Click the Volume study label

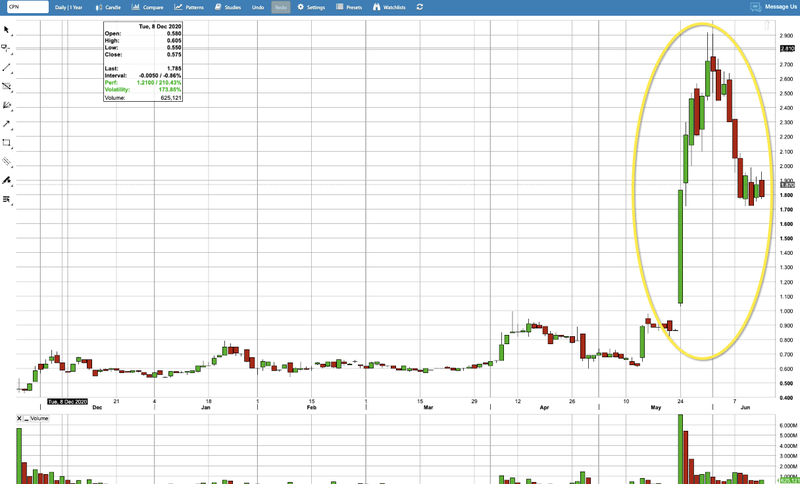[39, 419]
